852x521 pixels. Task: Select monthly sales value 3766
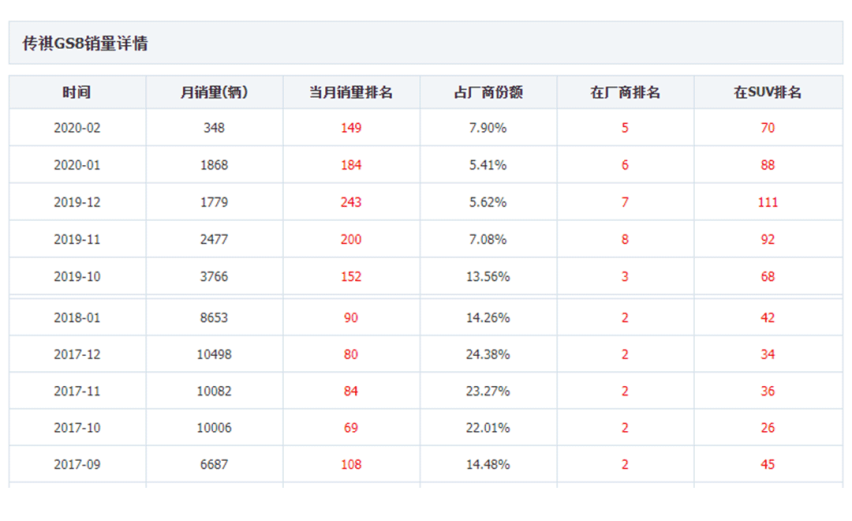[x=214, y=277]
